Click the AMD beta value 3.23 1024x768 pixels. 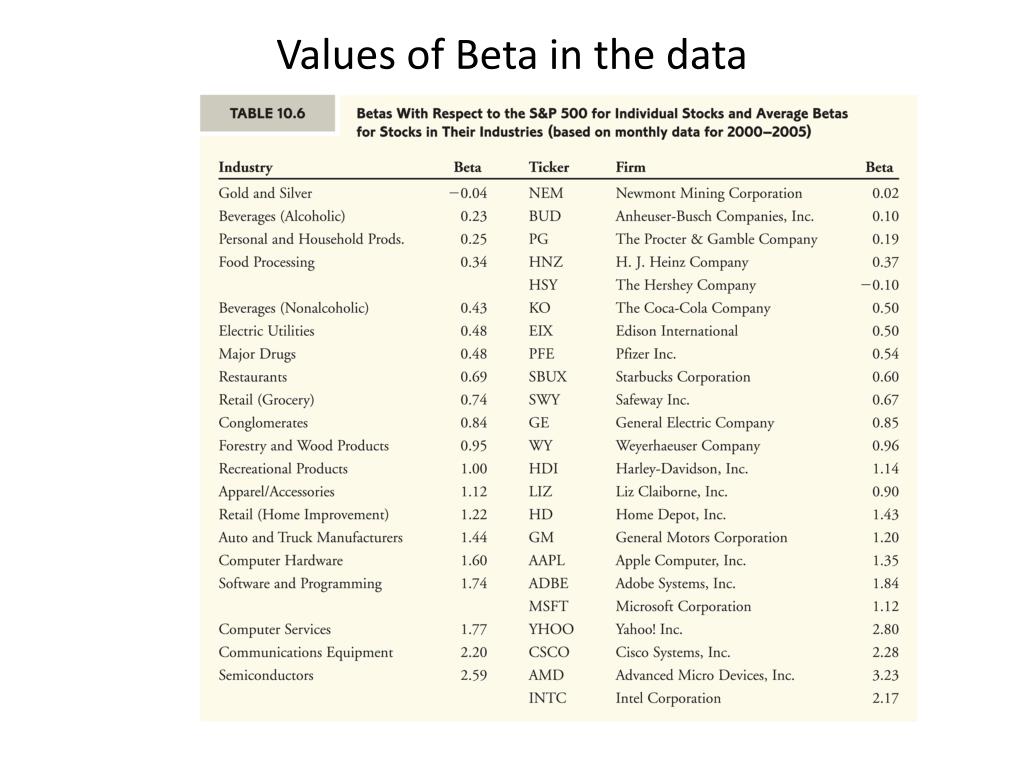click(885, 675)
